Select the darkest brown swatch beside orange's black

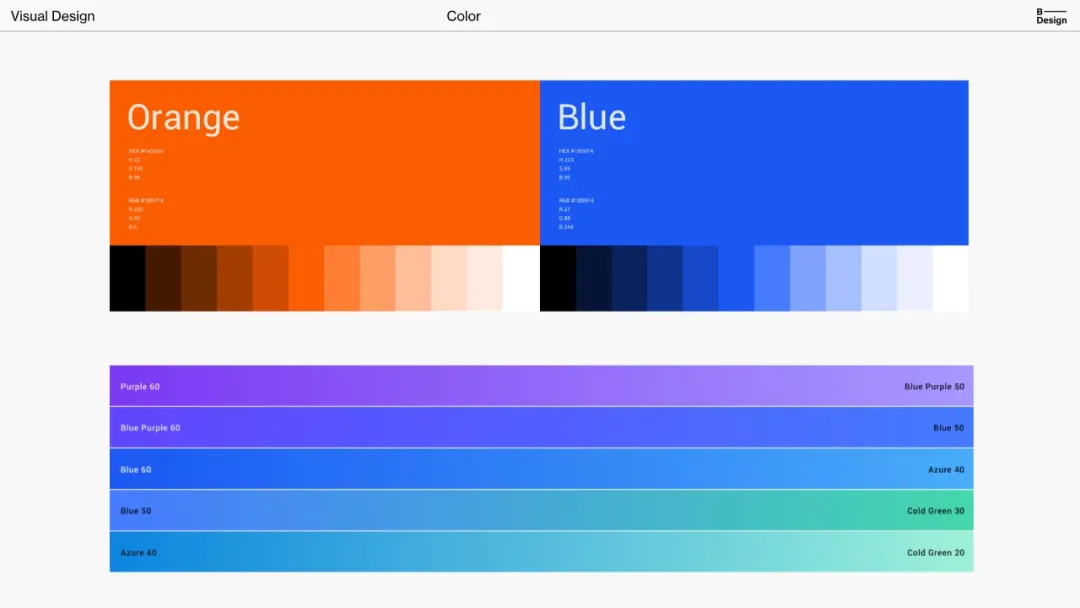[x=163, y=278]
